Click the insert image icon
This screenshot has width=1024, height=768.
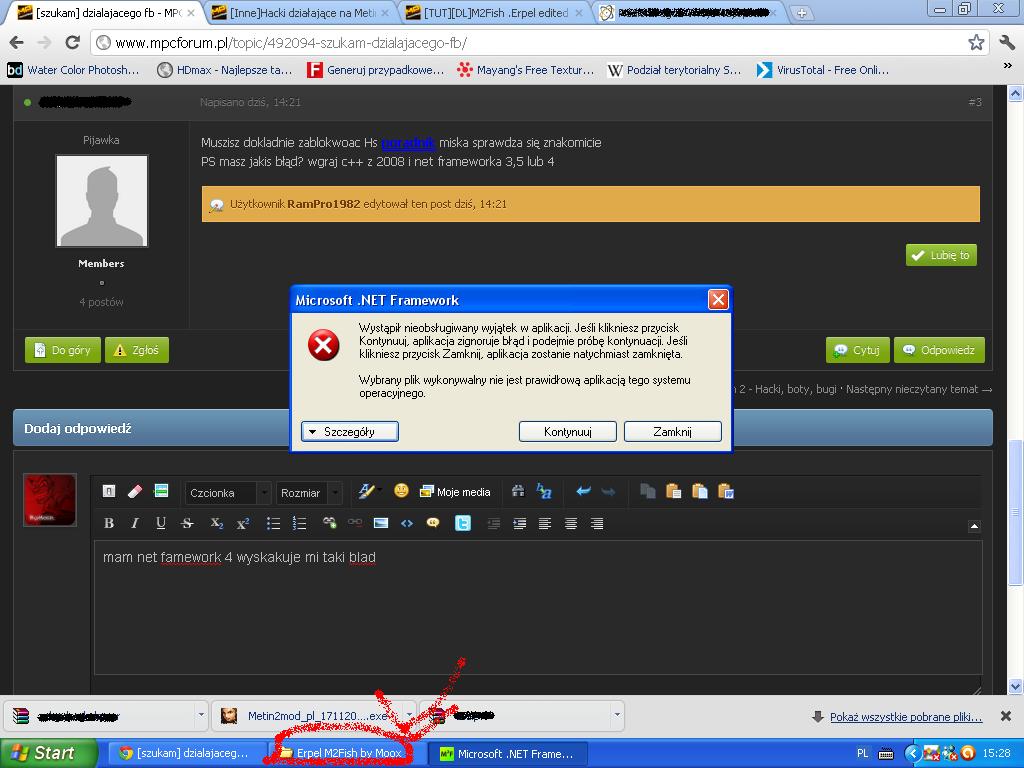point(381,522)
